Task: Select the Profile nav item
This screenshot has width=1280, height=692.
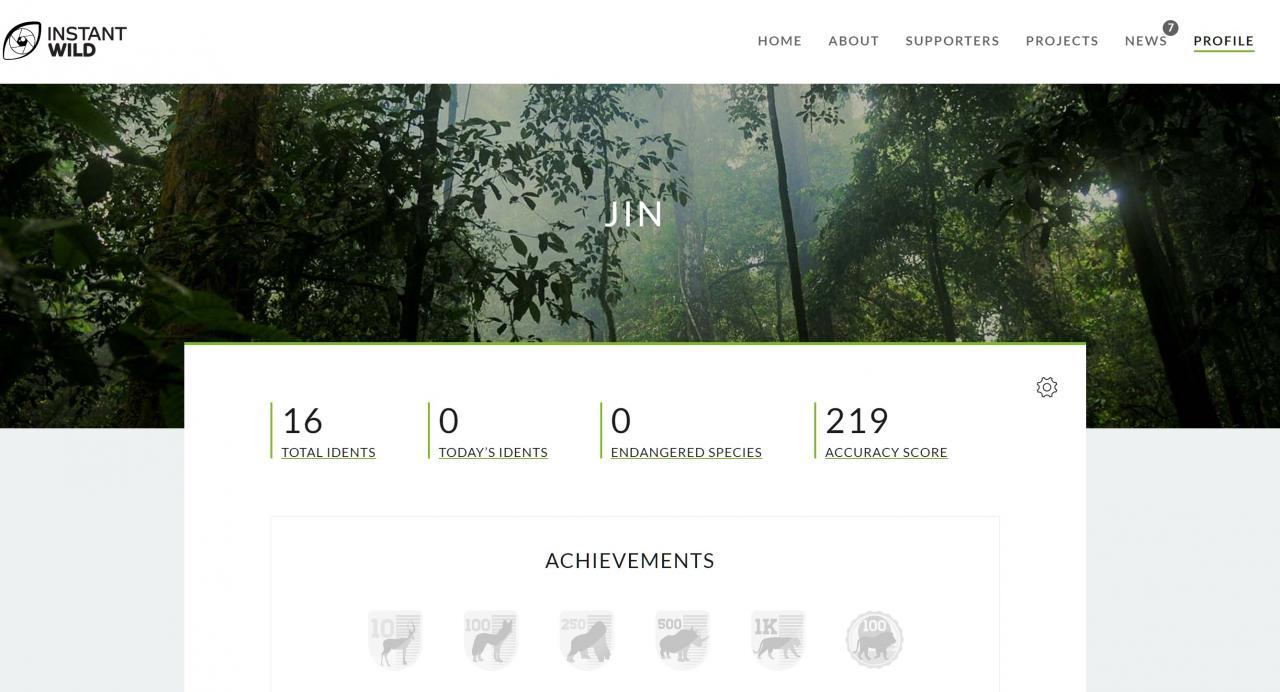Action: (1224, 41)
